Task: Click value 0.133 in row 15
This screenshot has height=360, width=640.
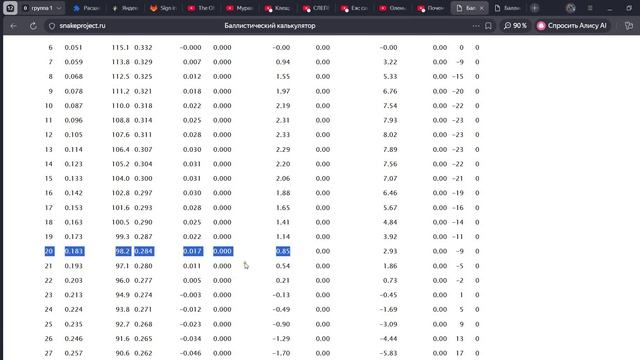Action: 73,178
